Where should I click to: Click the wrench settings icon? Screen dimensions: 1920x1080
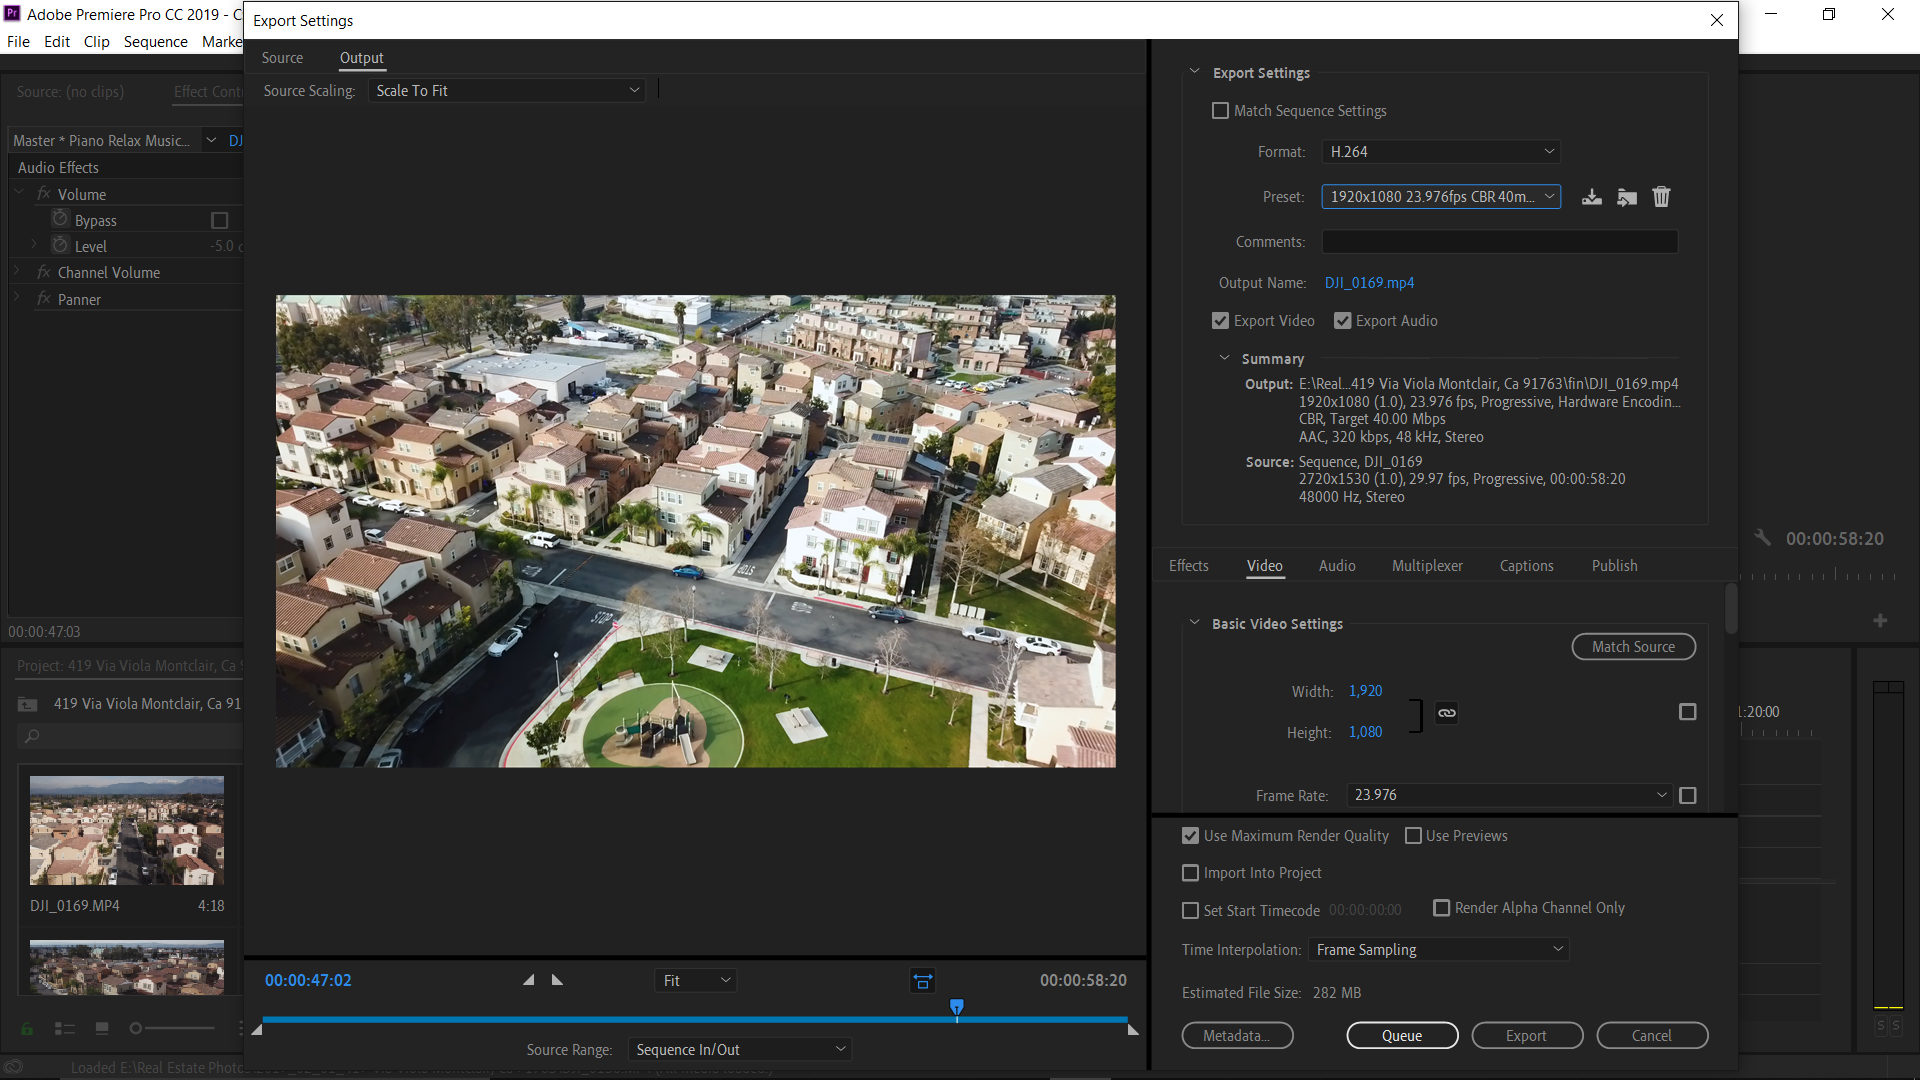tap(1762, 538)
